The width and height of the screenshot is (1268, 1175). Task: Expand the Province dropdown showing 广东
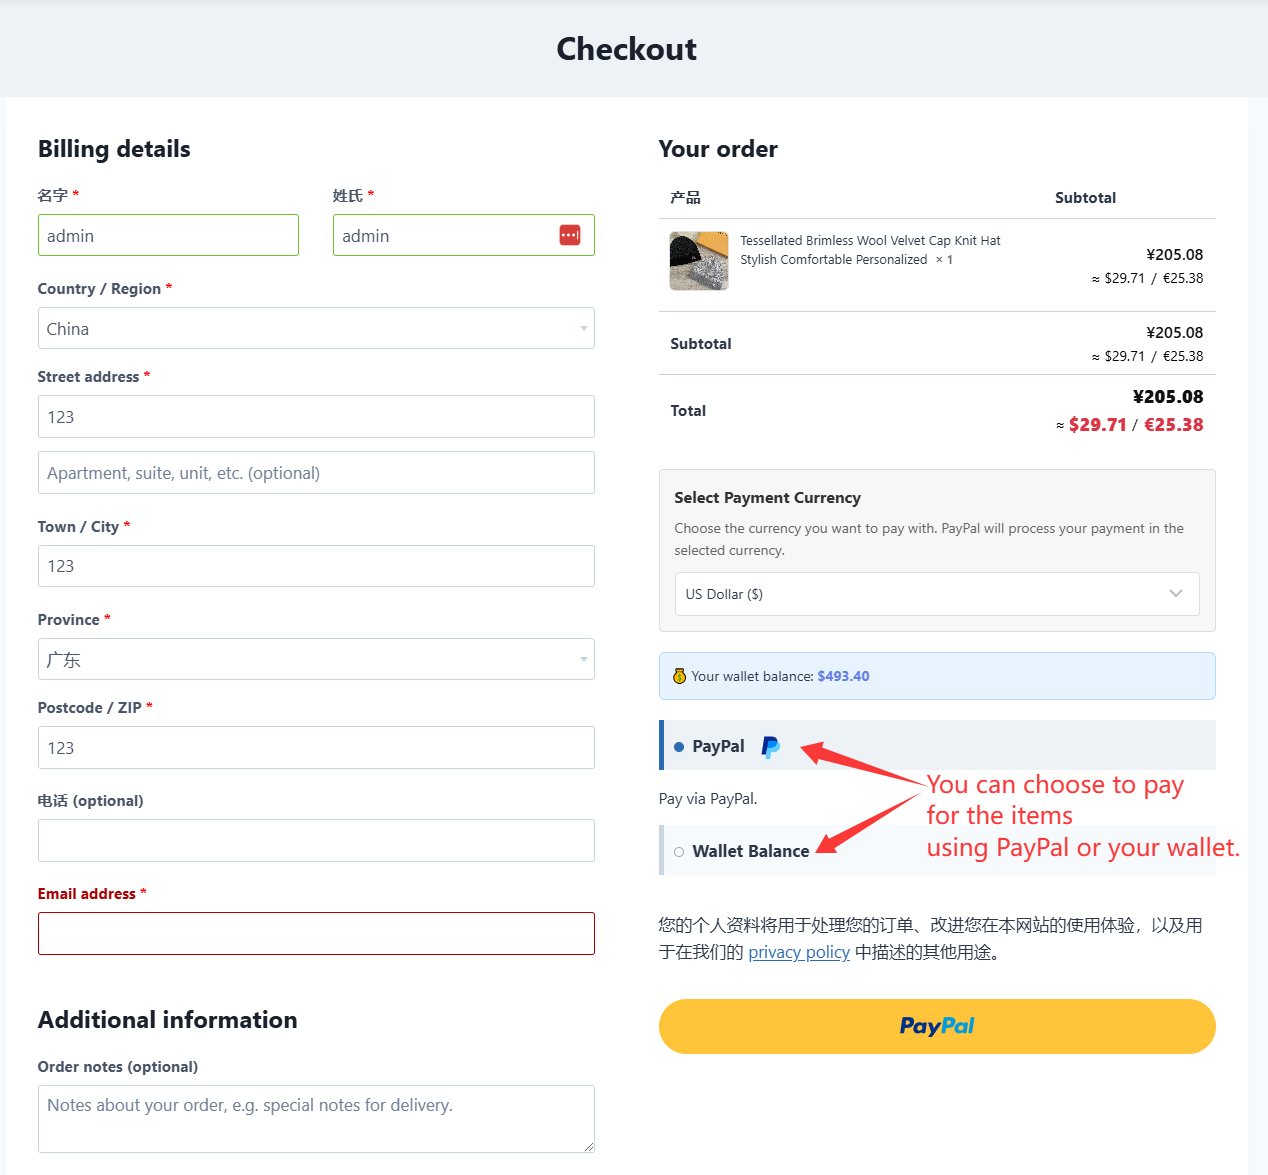pos(316,659)
